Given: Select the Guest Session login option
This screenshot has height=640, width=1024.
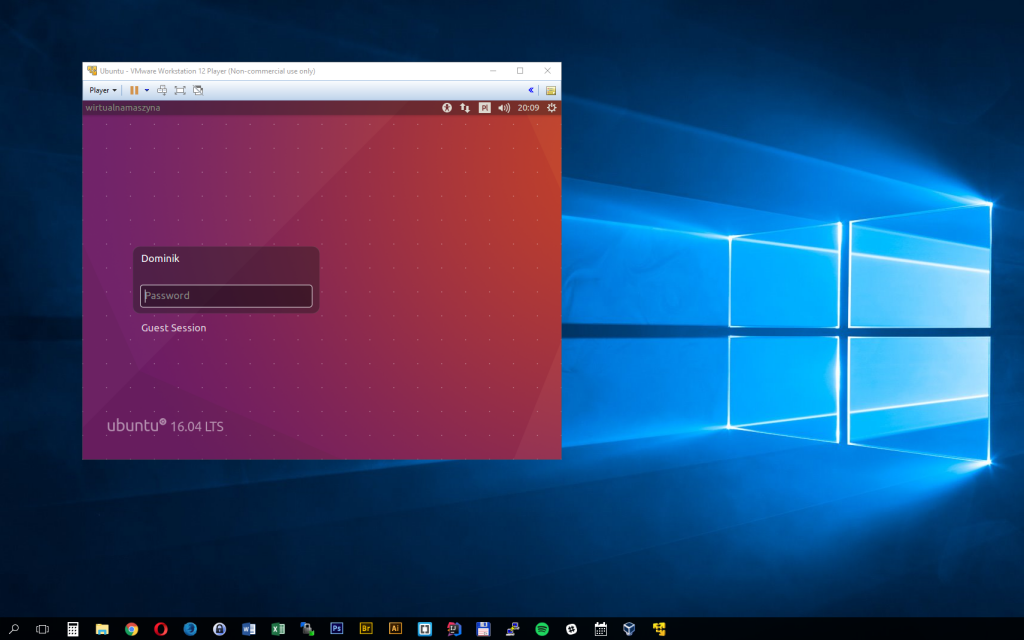Looking at the screenshot, I should click(174, 328).
